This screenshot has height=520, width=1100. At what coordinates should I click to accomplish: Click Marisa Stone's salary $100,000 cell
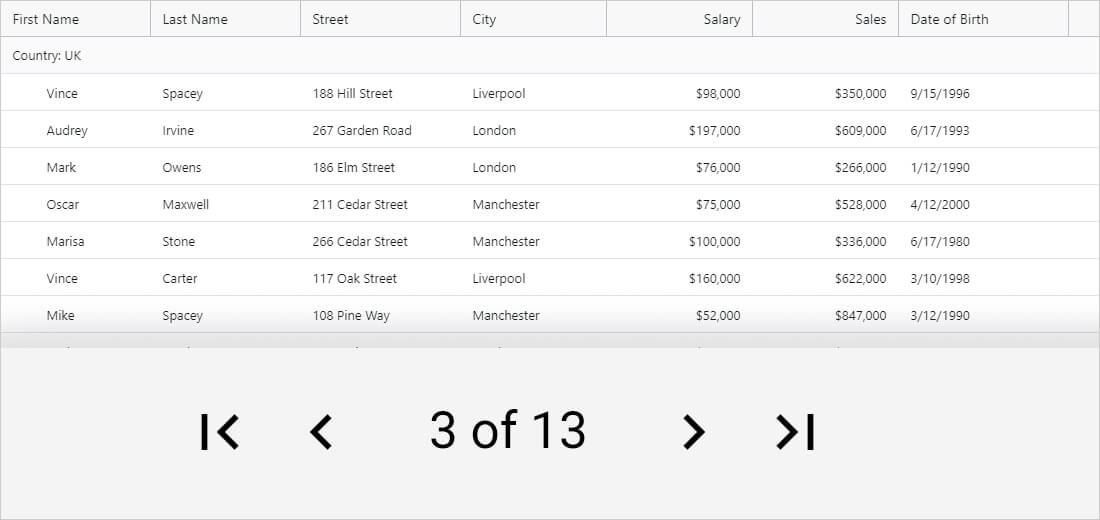(714, 241)
